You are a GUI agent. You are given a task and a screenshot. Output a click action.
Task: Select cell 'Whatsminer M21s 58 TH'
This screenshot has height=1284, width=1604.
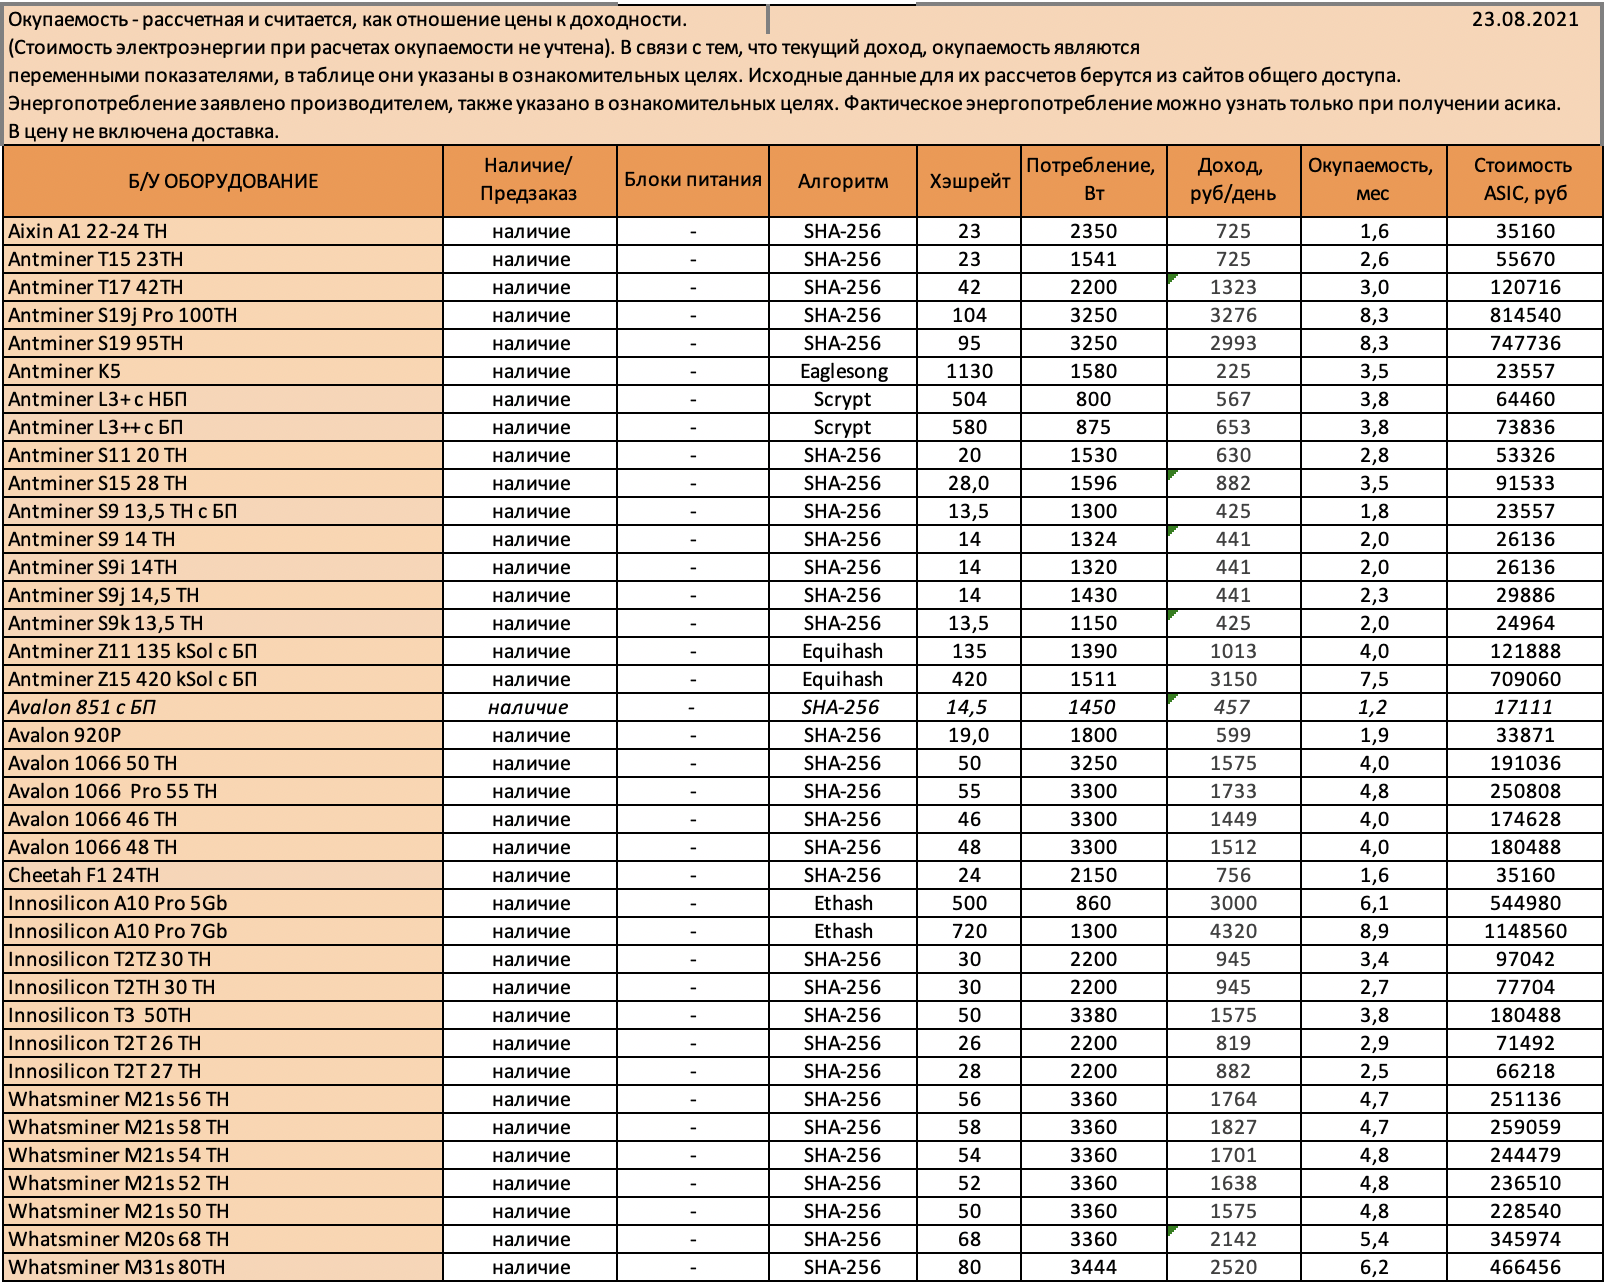click(223, 1127)
